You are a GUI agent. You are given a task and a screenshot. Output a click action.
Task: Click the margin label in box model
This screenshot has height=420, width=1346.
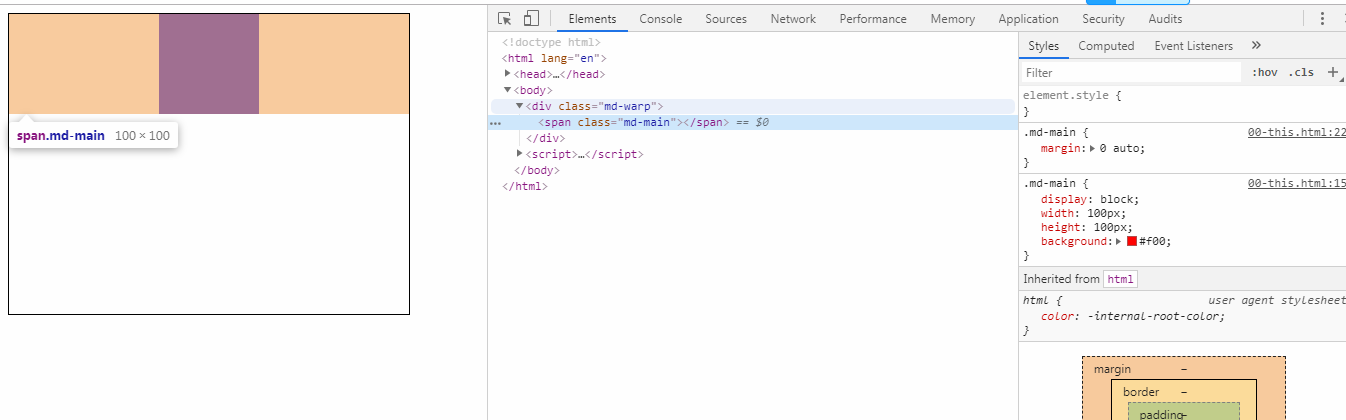click(x=1112, y=369)
